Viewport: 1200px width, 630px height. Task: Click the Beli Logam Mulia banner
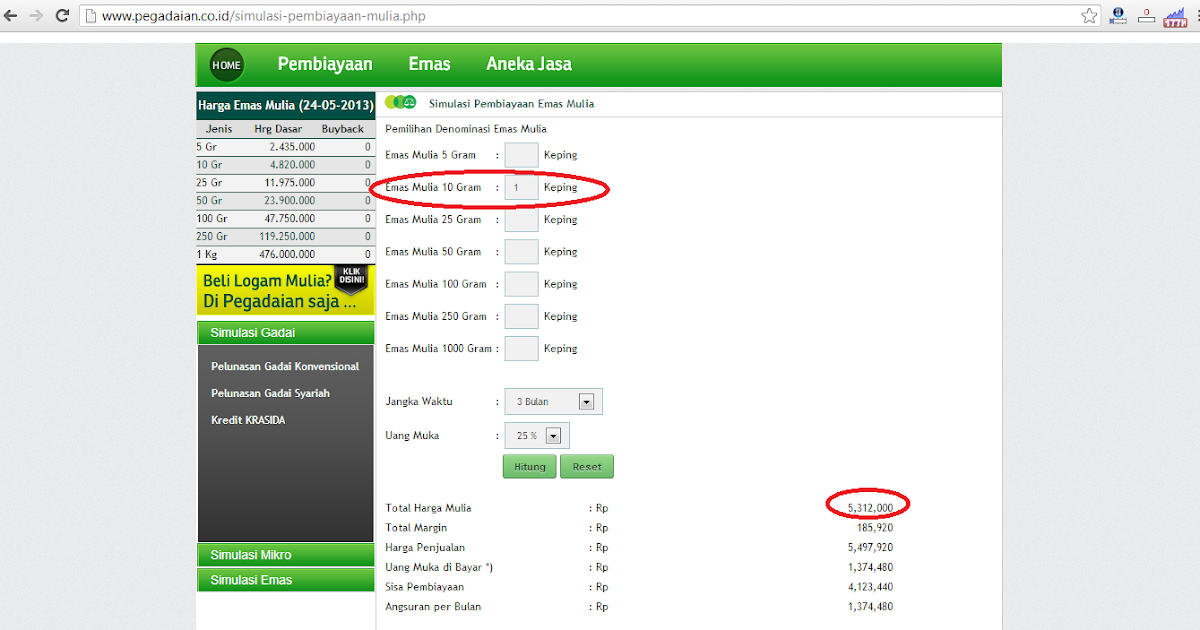(285, 290)
